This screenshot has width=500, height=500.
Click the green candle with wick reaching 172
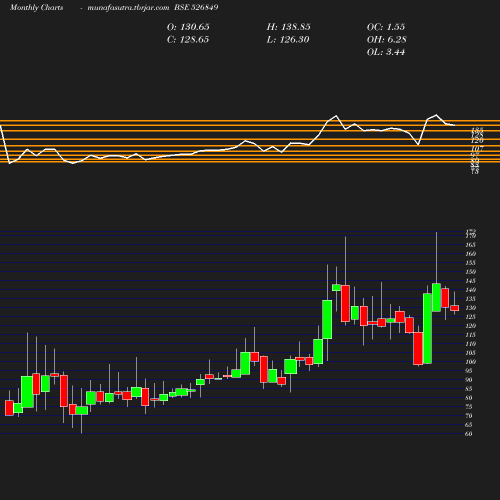coord(436,298)
